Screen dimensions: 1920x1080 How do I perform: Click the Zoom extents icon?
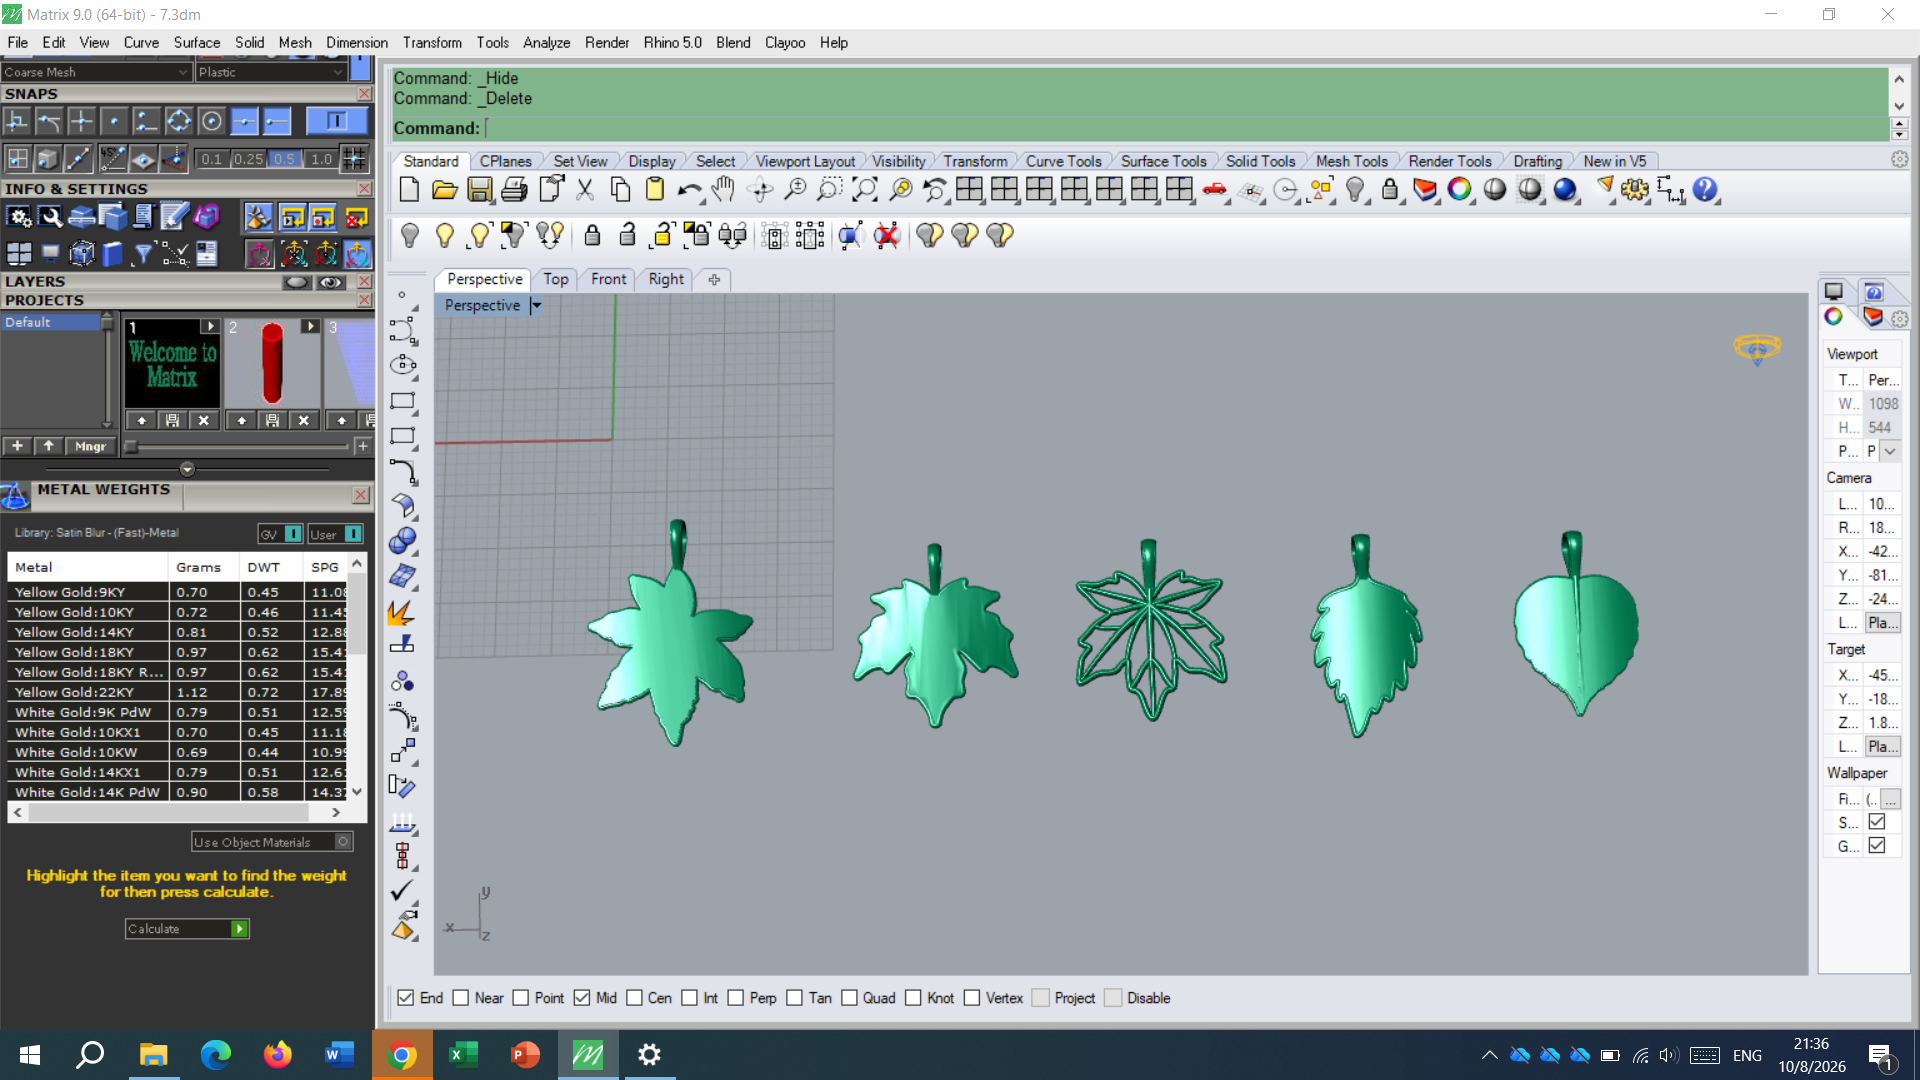865,190
